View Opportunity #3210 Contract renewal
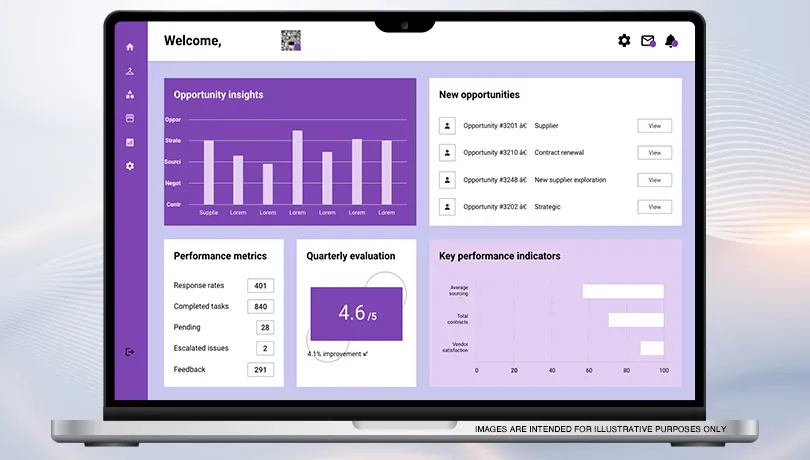Viewport: 810px width, 460px height. 654,153
